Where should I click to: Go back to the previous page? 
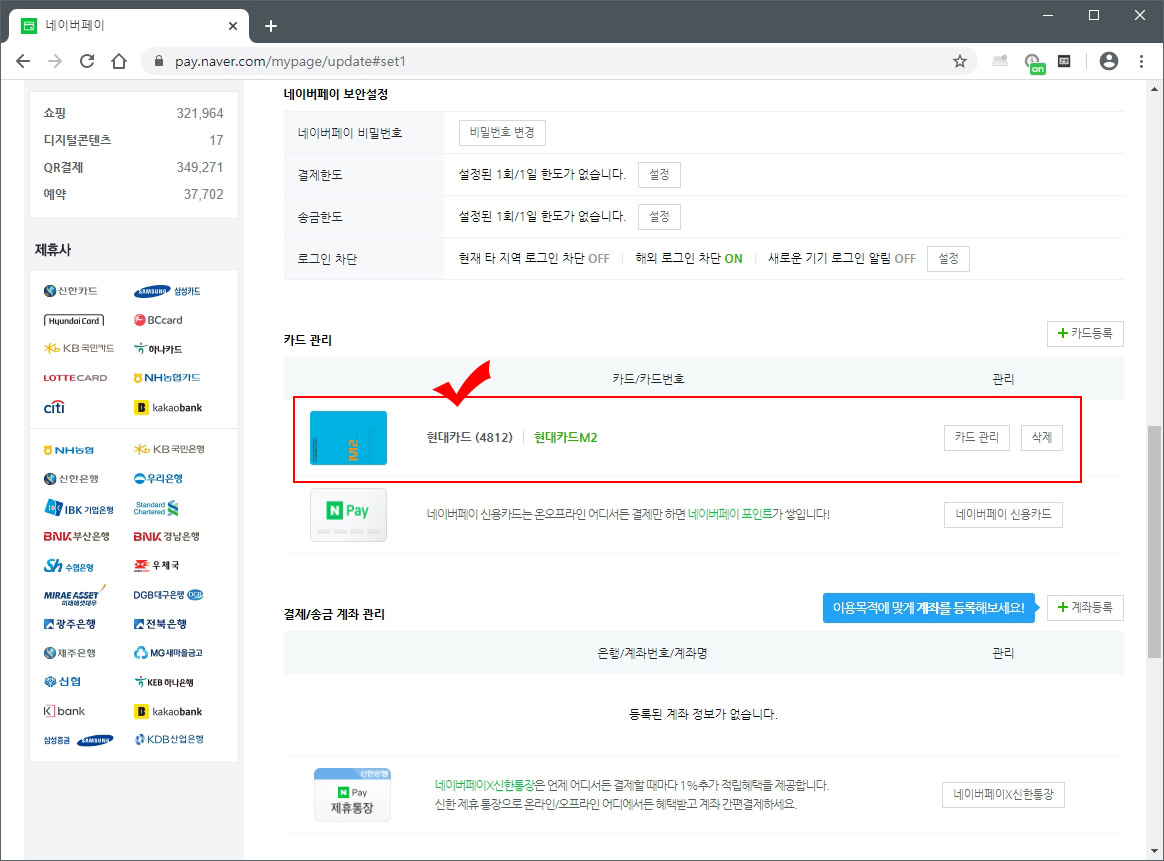click(23, 62)
